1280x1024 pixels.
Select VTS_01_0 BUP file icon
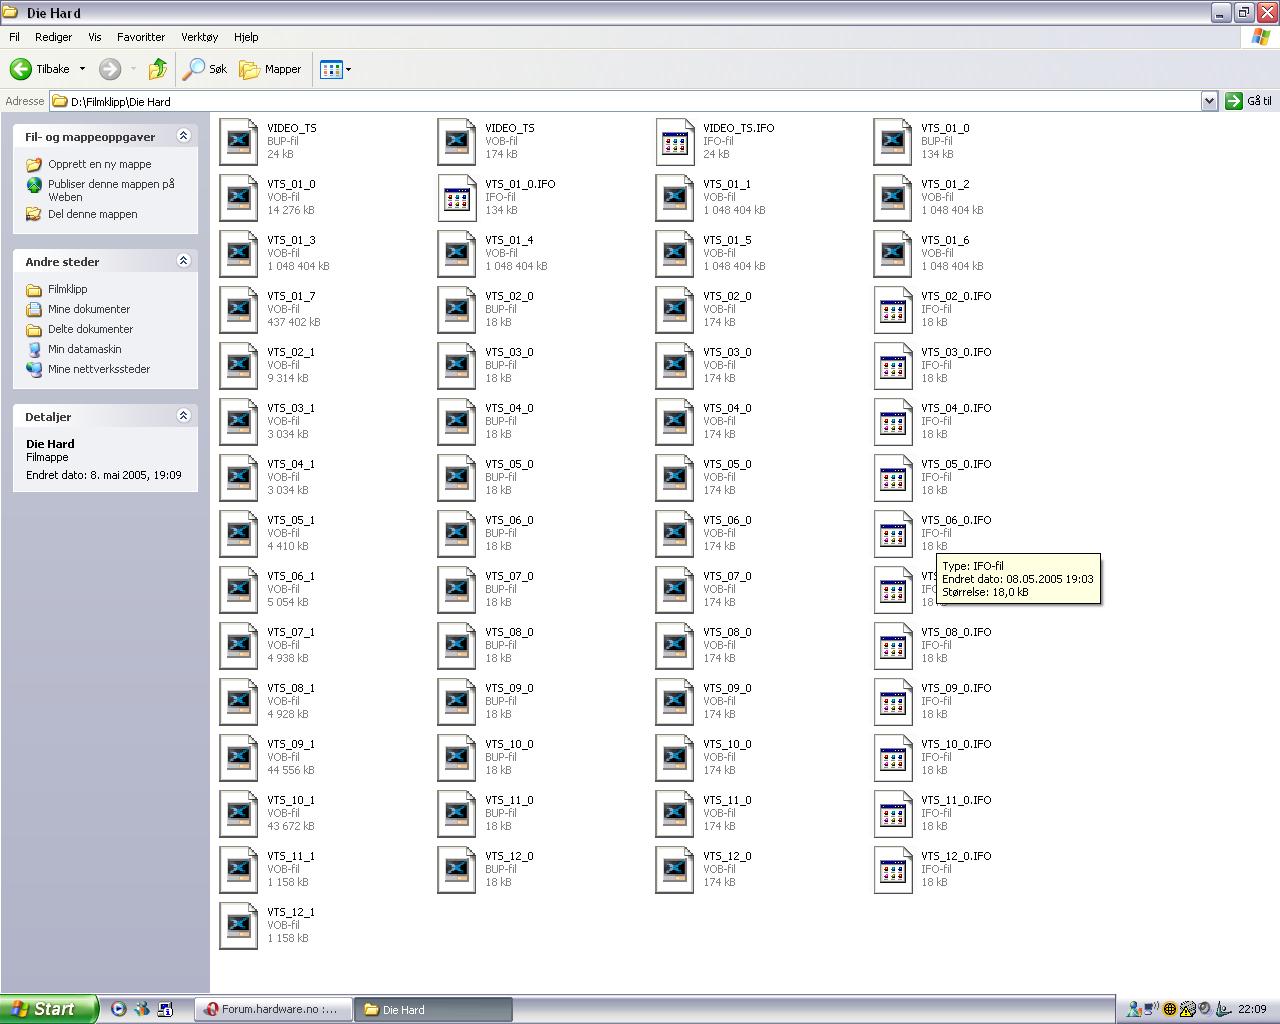tap(893, 141)
